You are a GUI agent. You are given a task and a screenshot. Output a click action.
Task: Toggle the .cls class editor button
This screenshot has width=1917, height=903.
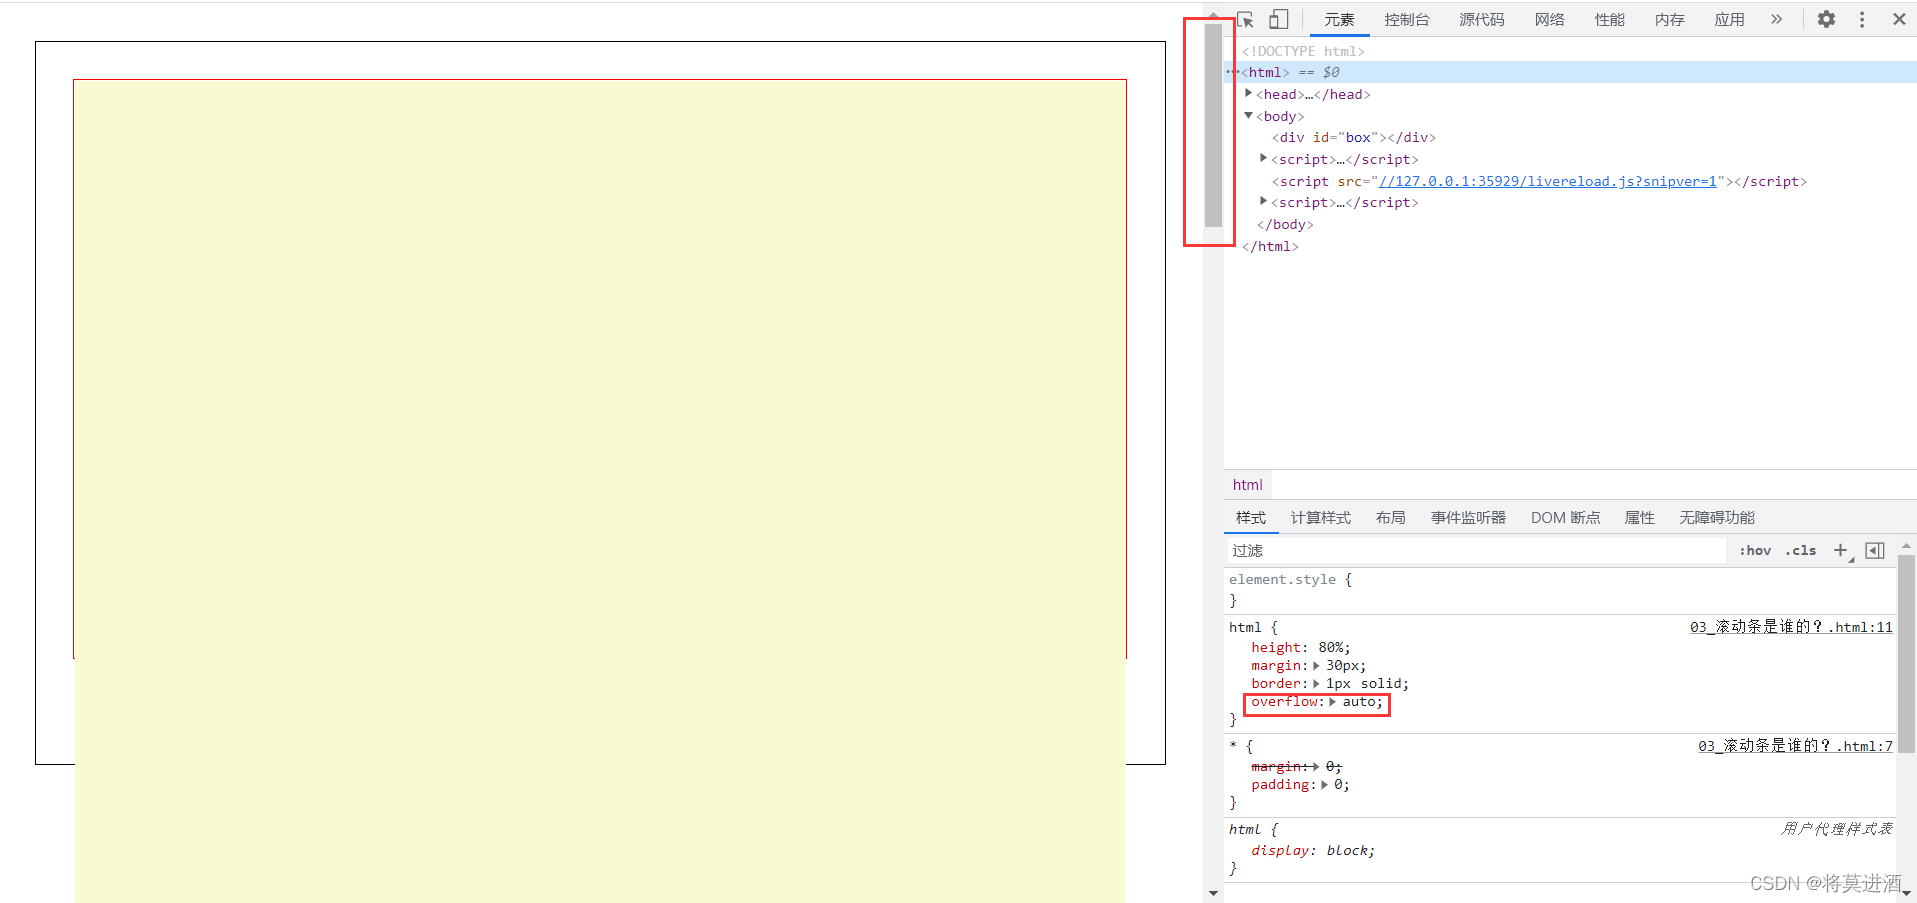[1801, 550]
